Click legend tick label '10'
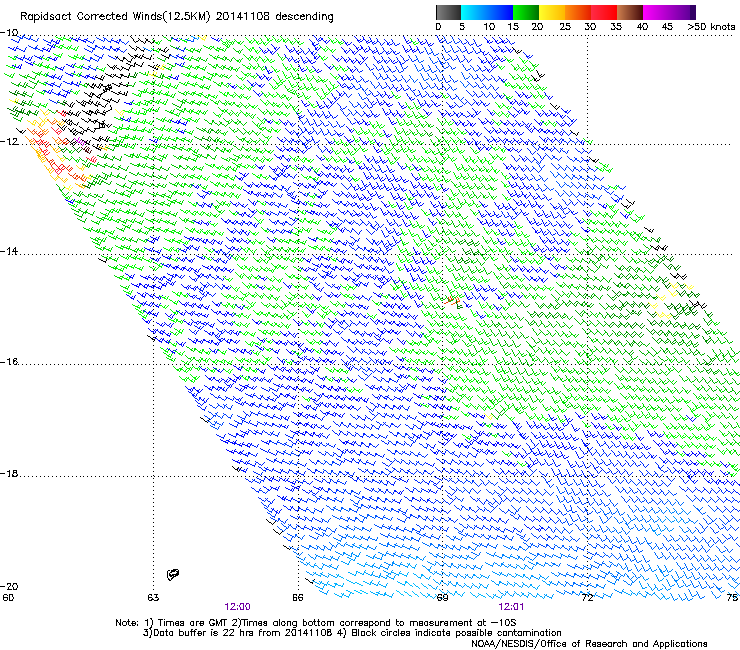Image resolution: width=740 pixels, height=650 pixels. coord(489,27)
